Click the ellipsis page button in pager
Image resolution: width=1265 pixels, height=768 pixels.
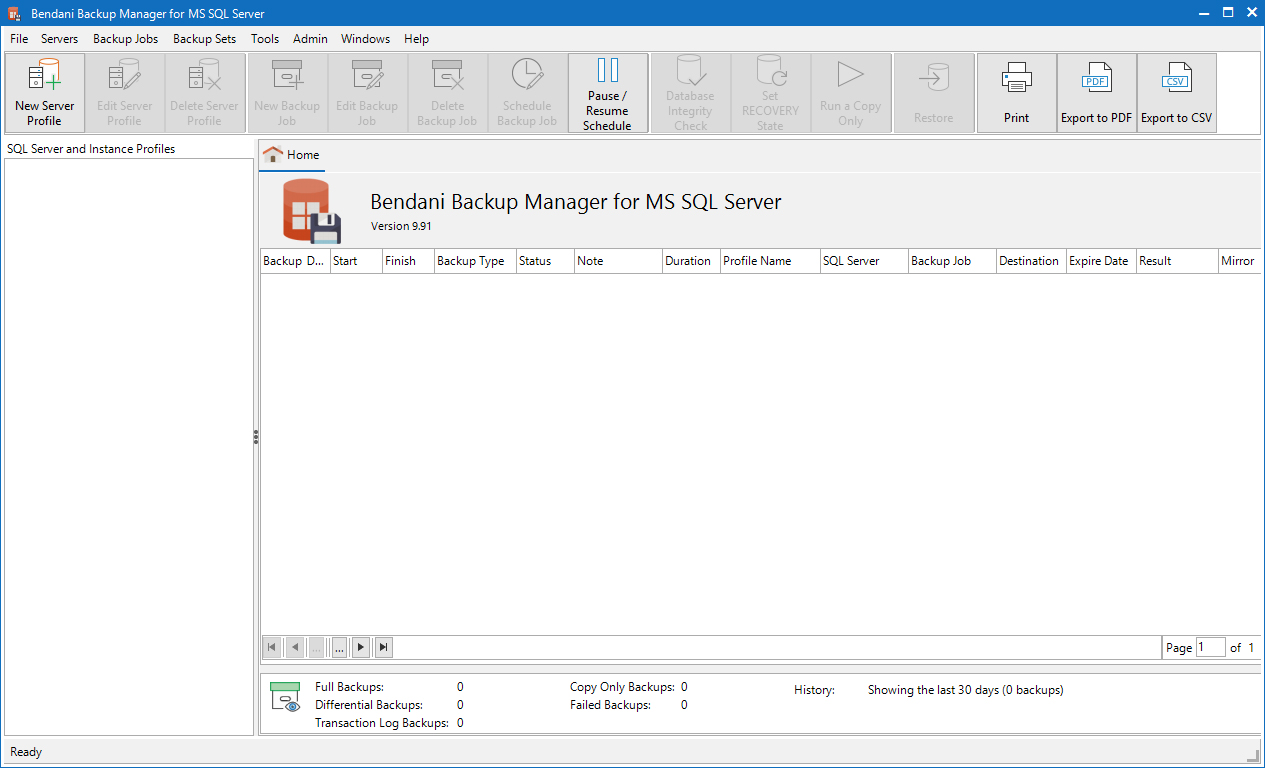[x=339, y=648]
